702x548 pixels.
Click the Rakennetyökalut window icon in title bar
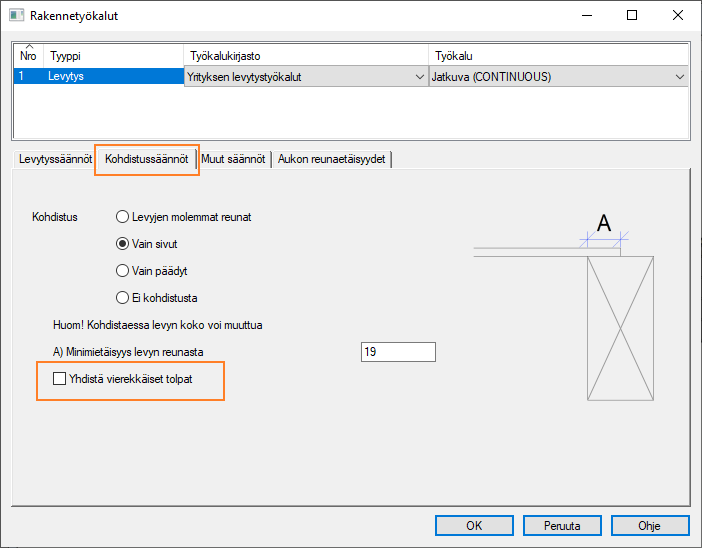click(16, 16)
